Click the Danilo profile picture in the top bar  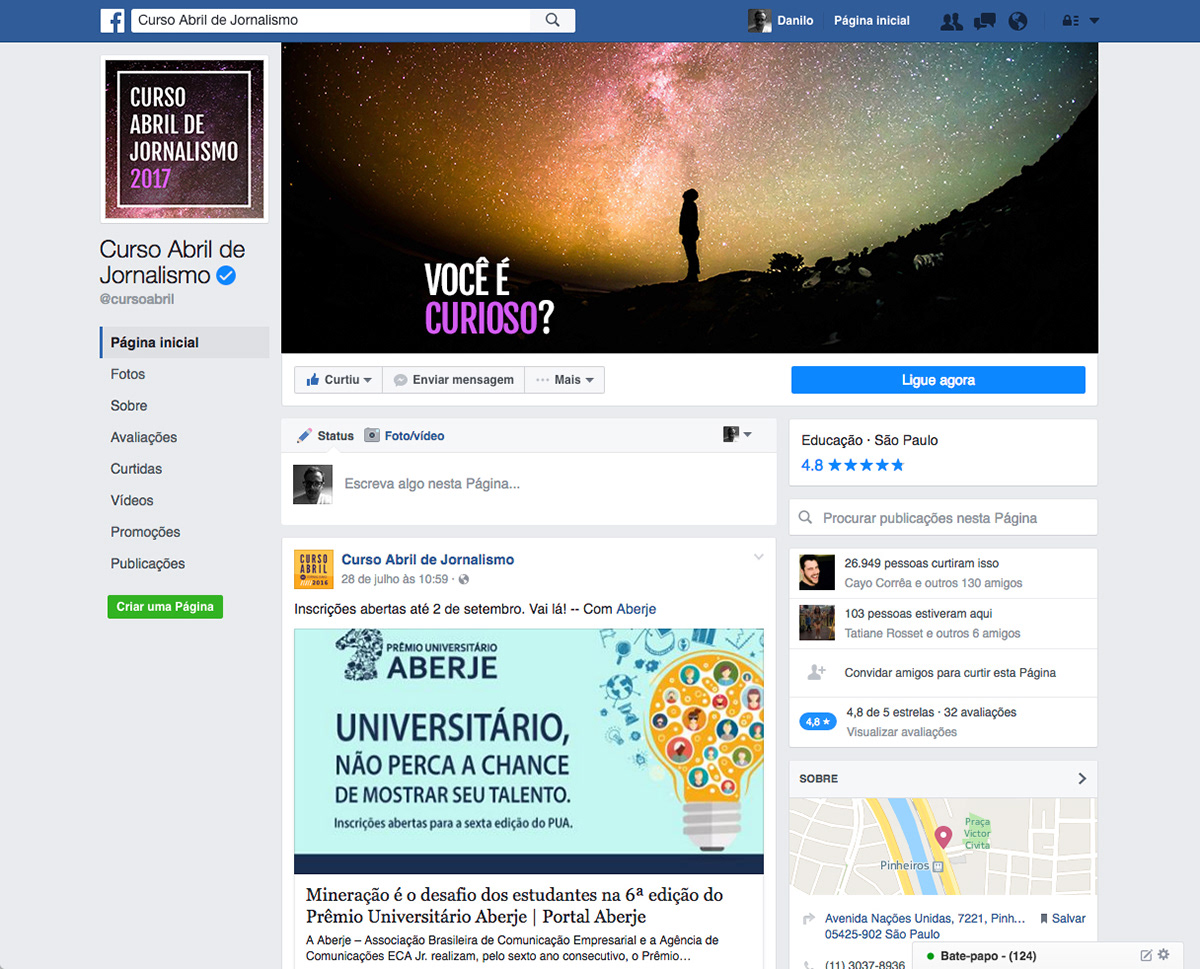point(759,21)
